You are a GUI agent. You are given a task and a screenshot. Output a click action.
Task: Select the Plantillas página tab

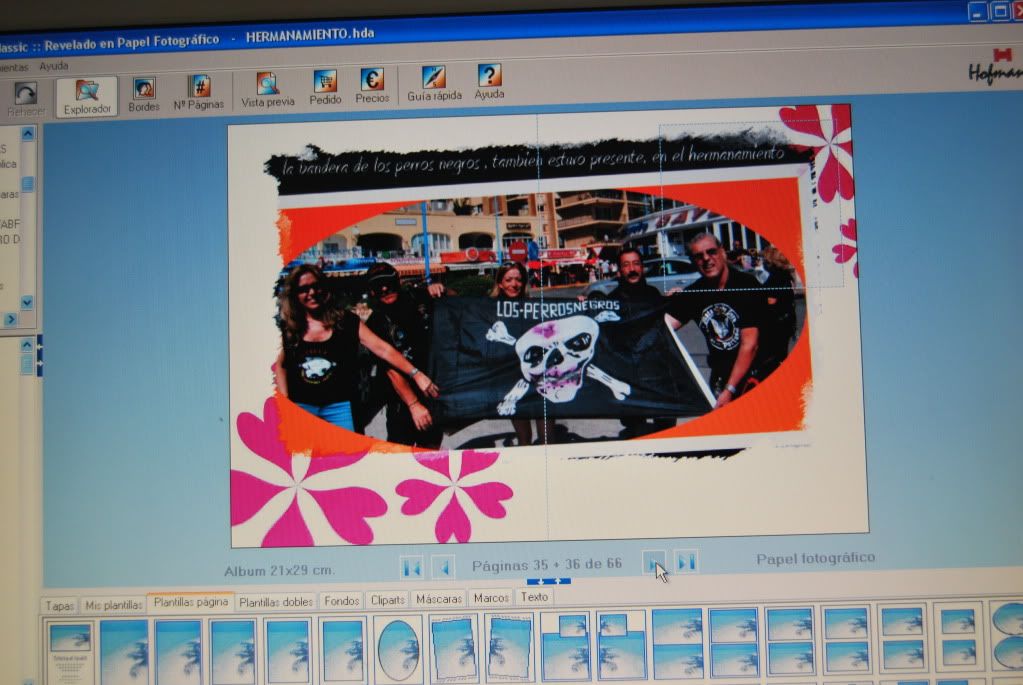point(191,601)
